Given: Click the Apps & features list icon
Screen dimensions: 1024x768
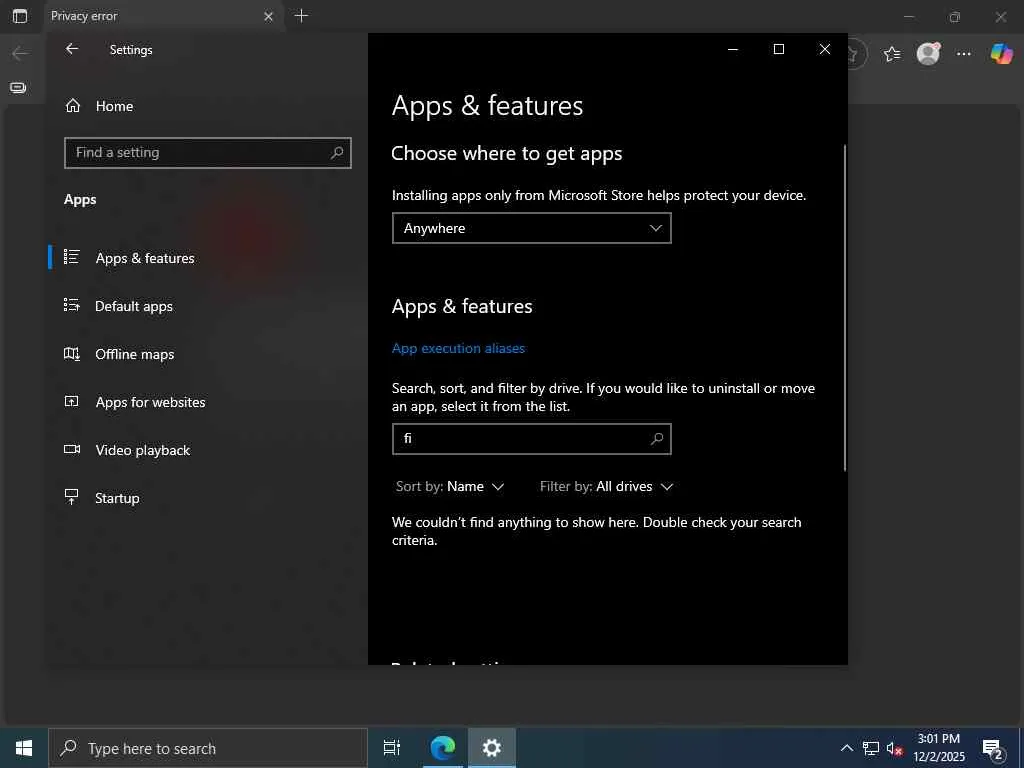Looking at the screenshot, I should click(x=72, y=257).
